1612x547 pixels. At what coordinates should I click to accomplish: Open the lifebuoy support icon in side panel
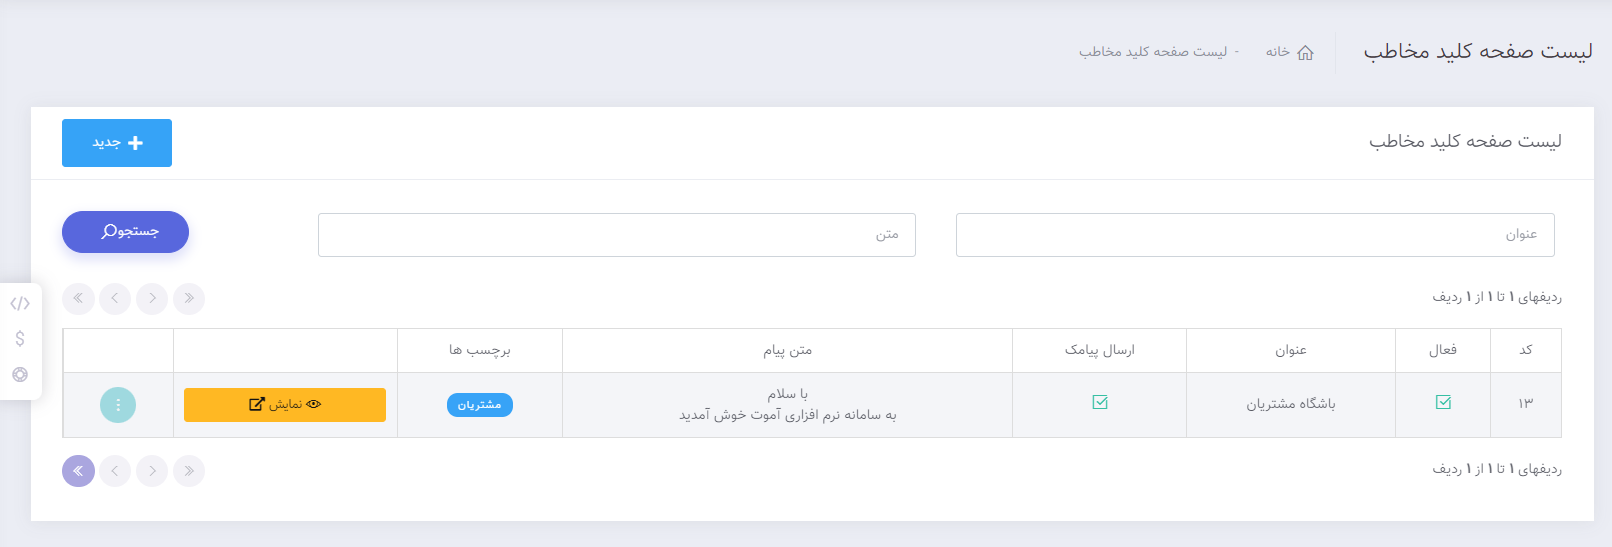(x=20, y=375)
